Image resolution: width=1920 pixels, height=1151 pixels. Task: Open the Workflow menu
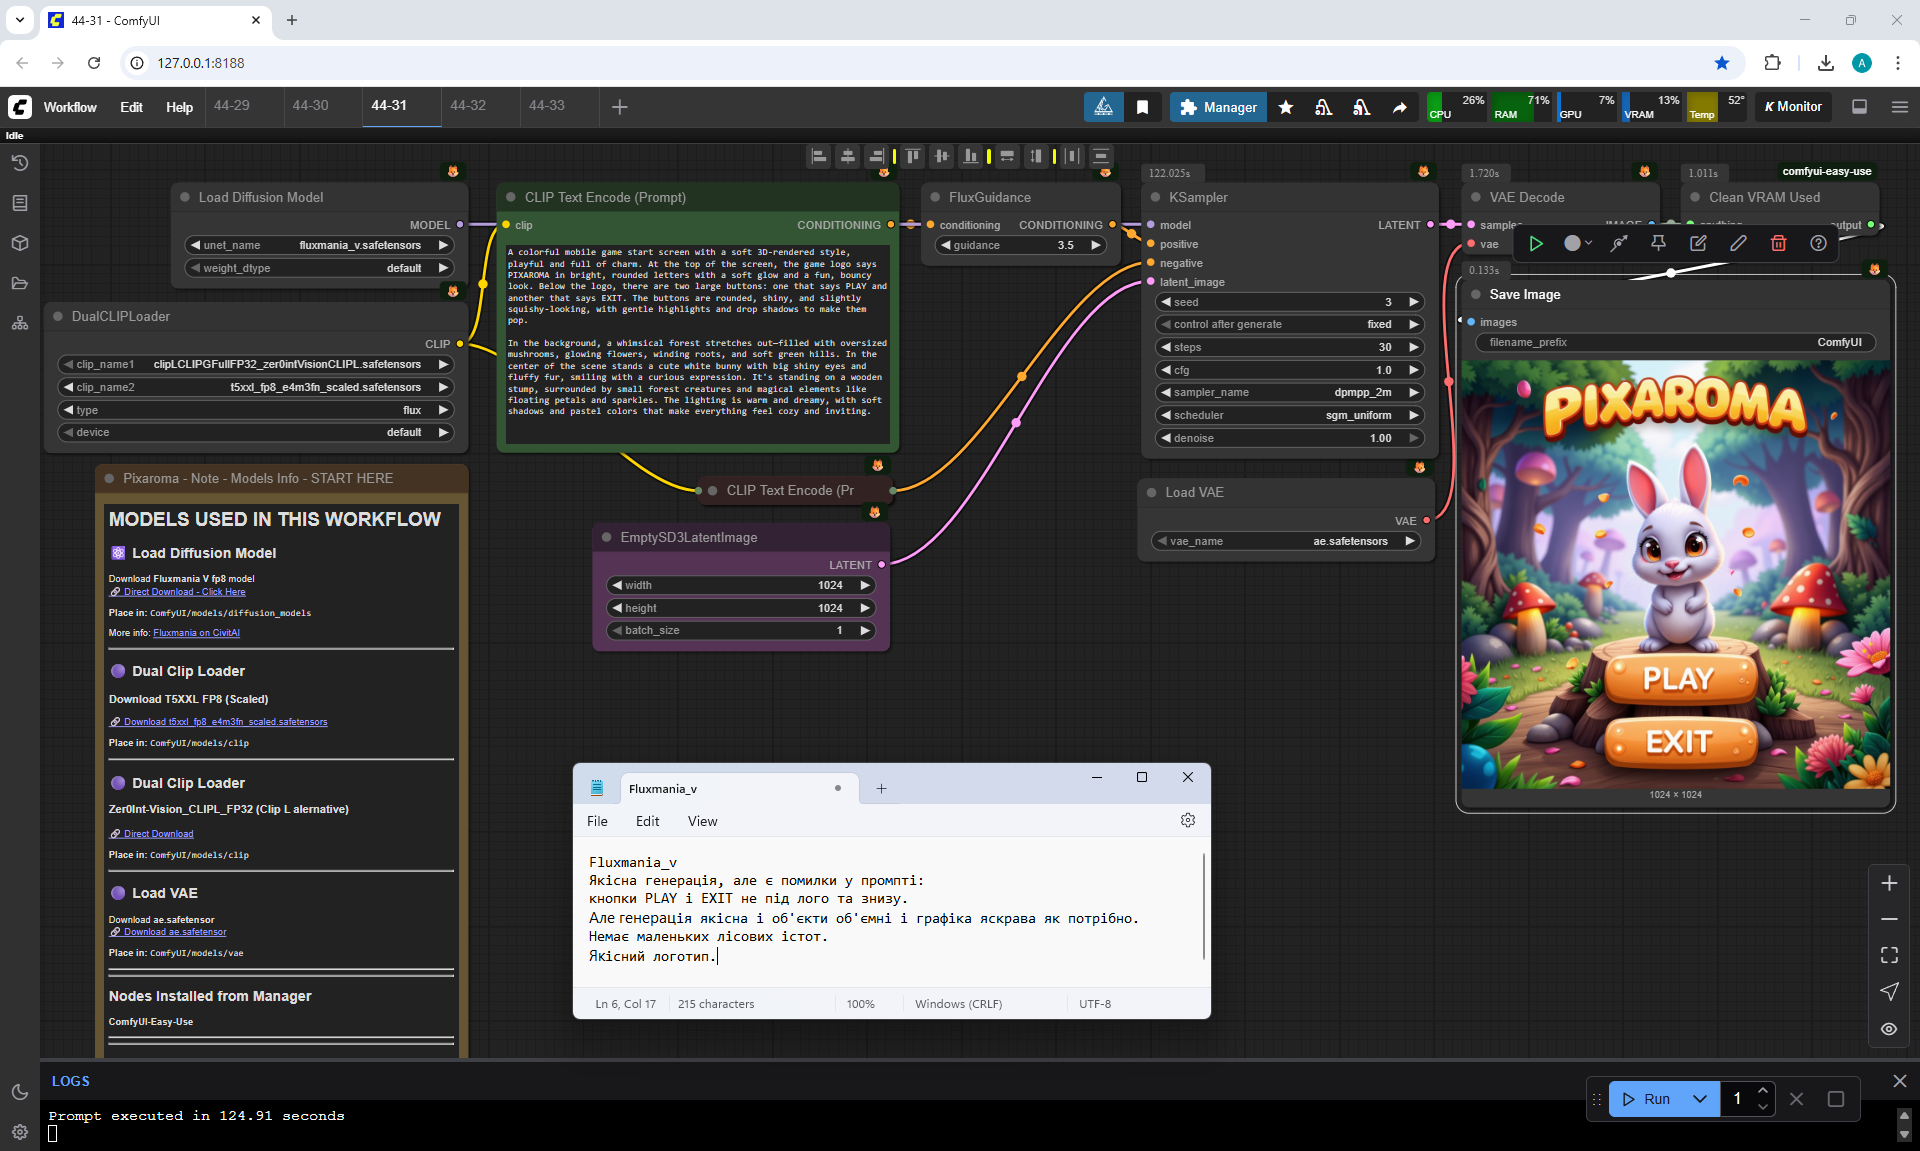coord(70,107)
